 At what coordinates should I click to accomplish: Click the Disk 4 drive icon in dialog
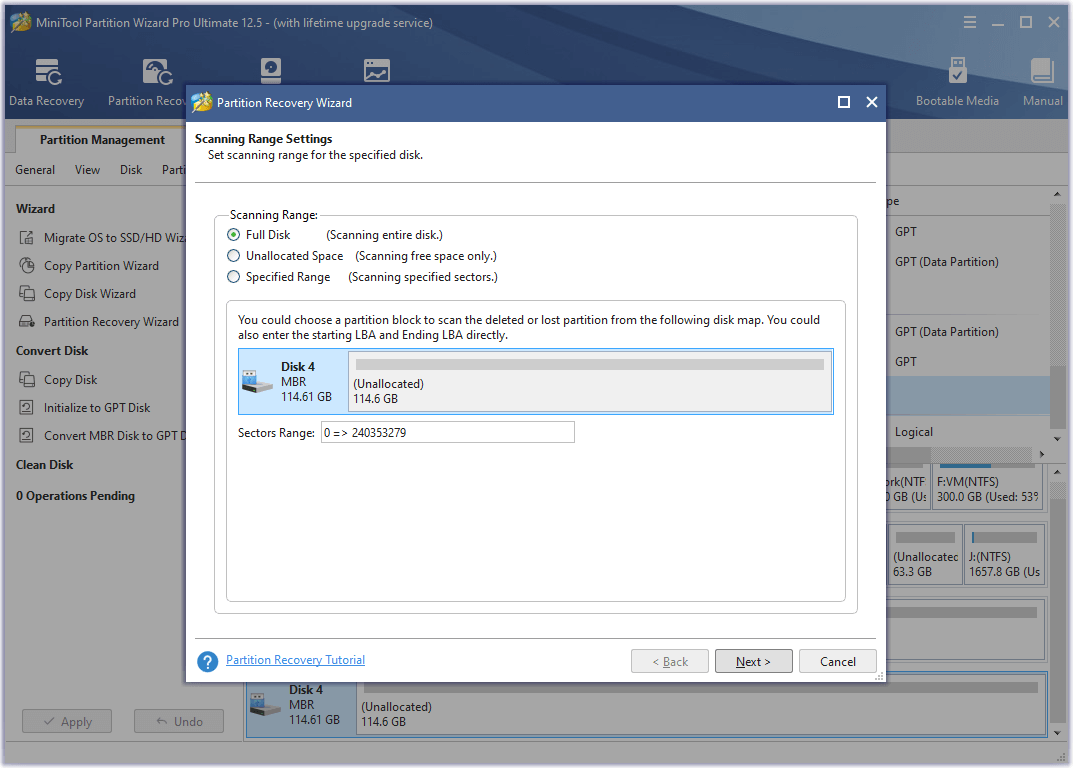(x=257, y=381)
